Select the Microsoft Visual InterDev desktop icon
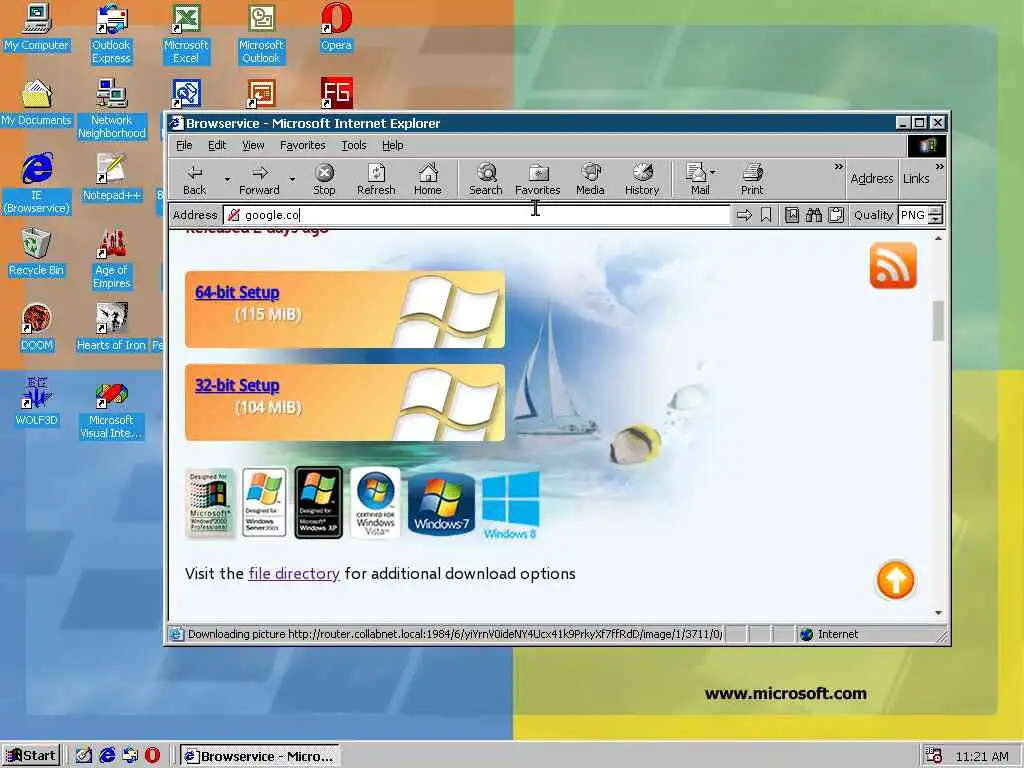This screenshot has width=1024, height=768. click(112, 409)
